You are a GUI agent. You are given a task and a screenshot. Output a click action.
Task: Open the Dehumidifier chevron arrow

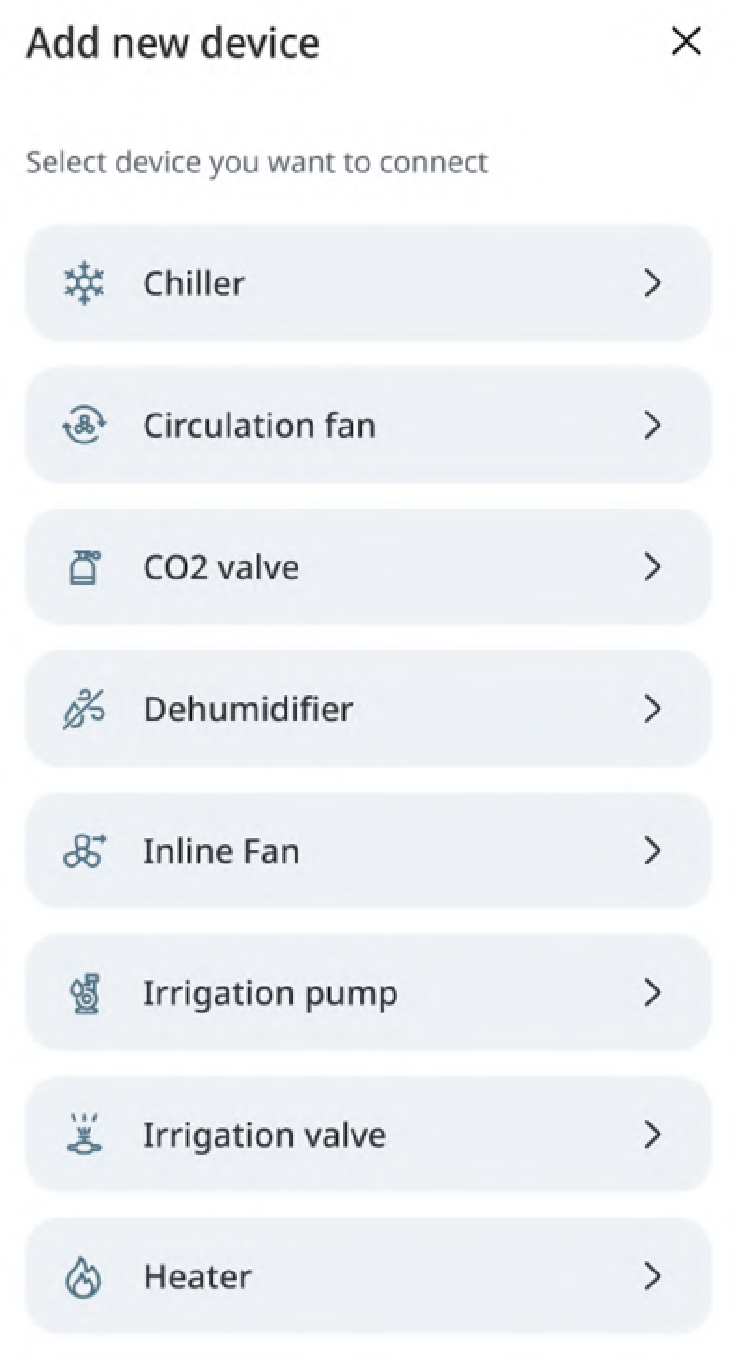(653, 710)
